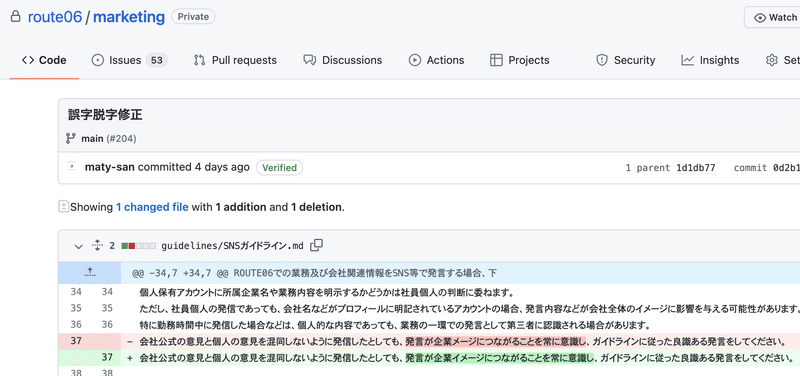
Task: Click the Verified badge
Action: point(279,167)
